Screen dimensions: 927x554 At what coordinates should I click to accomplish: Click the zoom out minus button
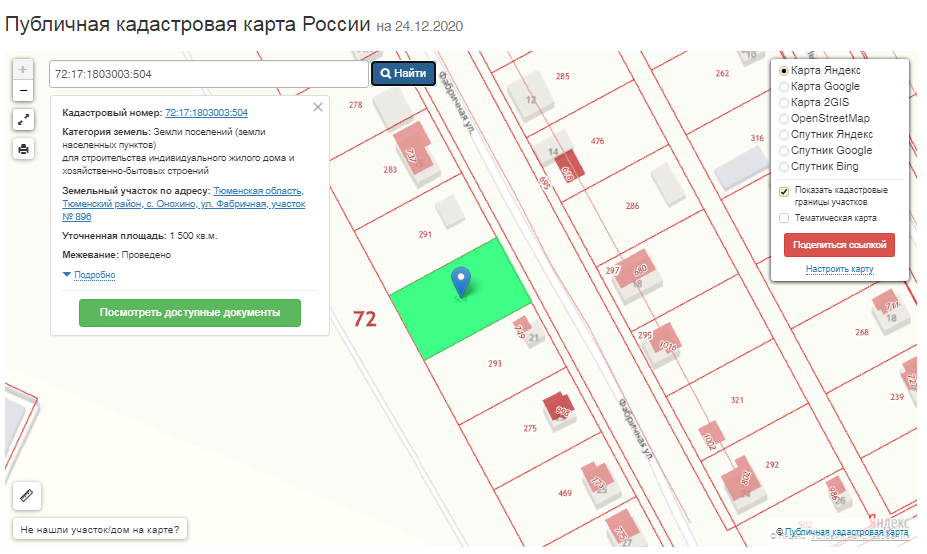[x=24, y=91]
